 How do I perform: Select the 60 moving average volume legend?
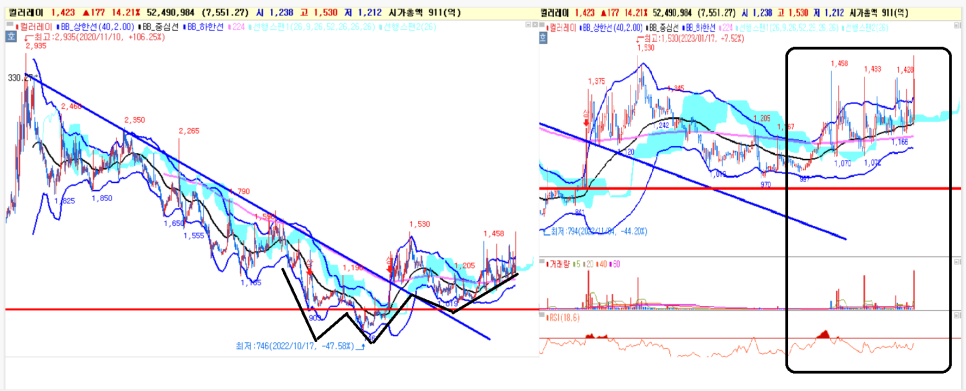(x=614, y=263)
